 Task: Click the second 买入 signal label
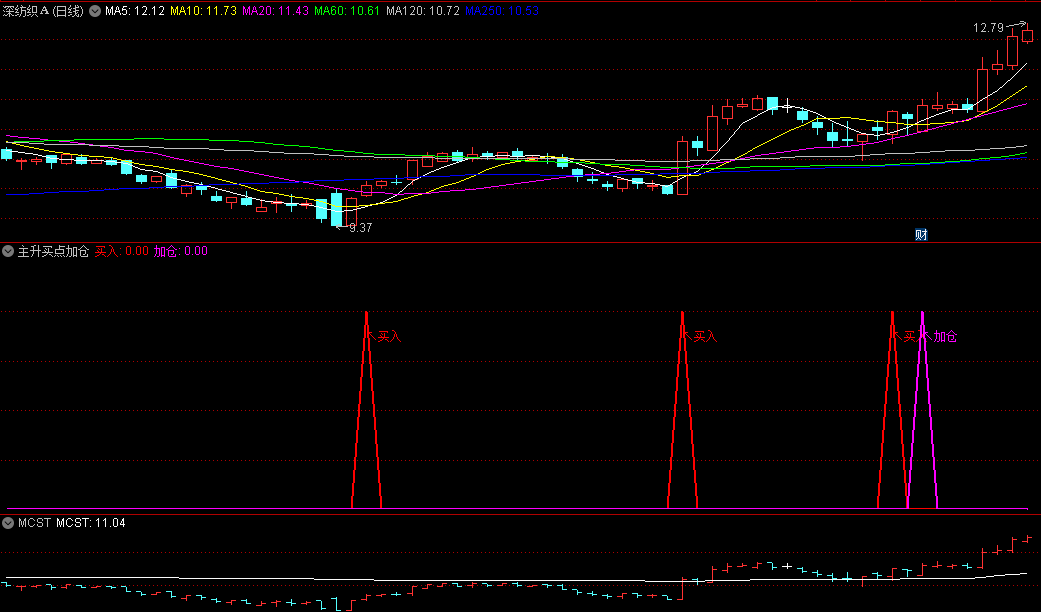pyautogui.click(x=705, y=337)
